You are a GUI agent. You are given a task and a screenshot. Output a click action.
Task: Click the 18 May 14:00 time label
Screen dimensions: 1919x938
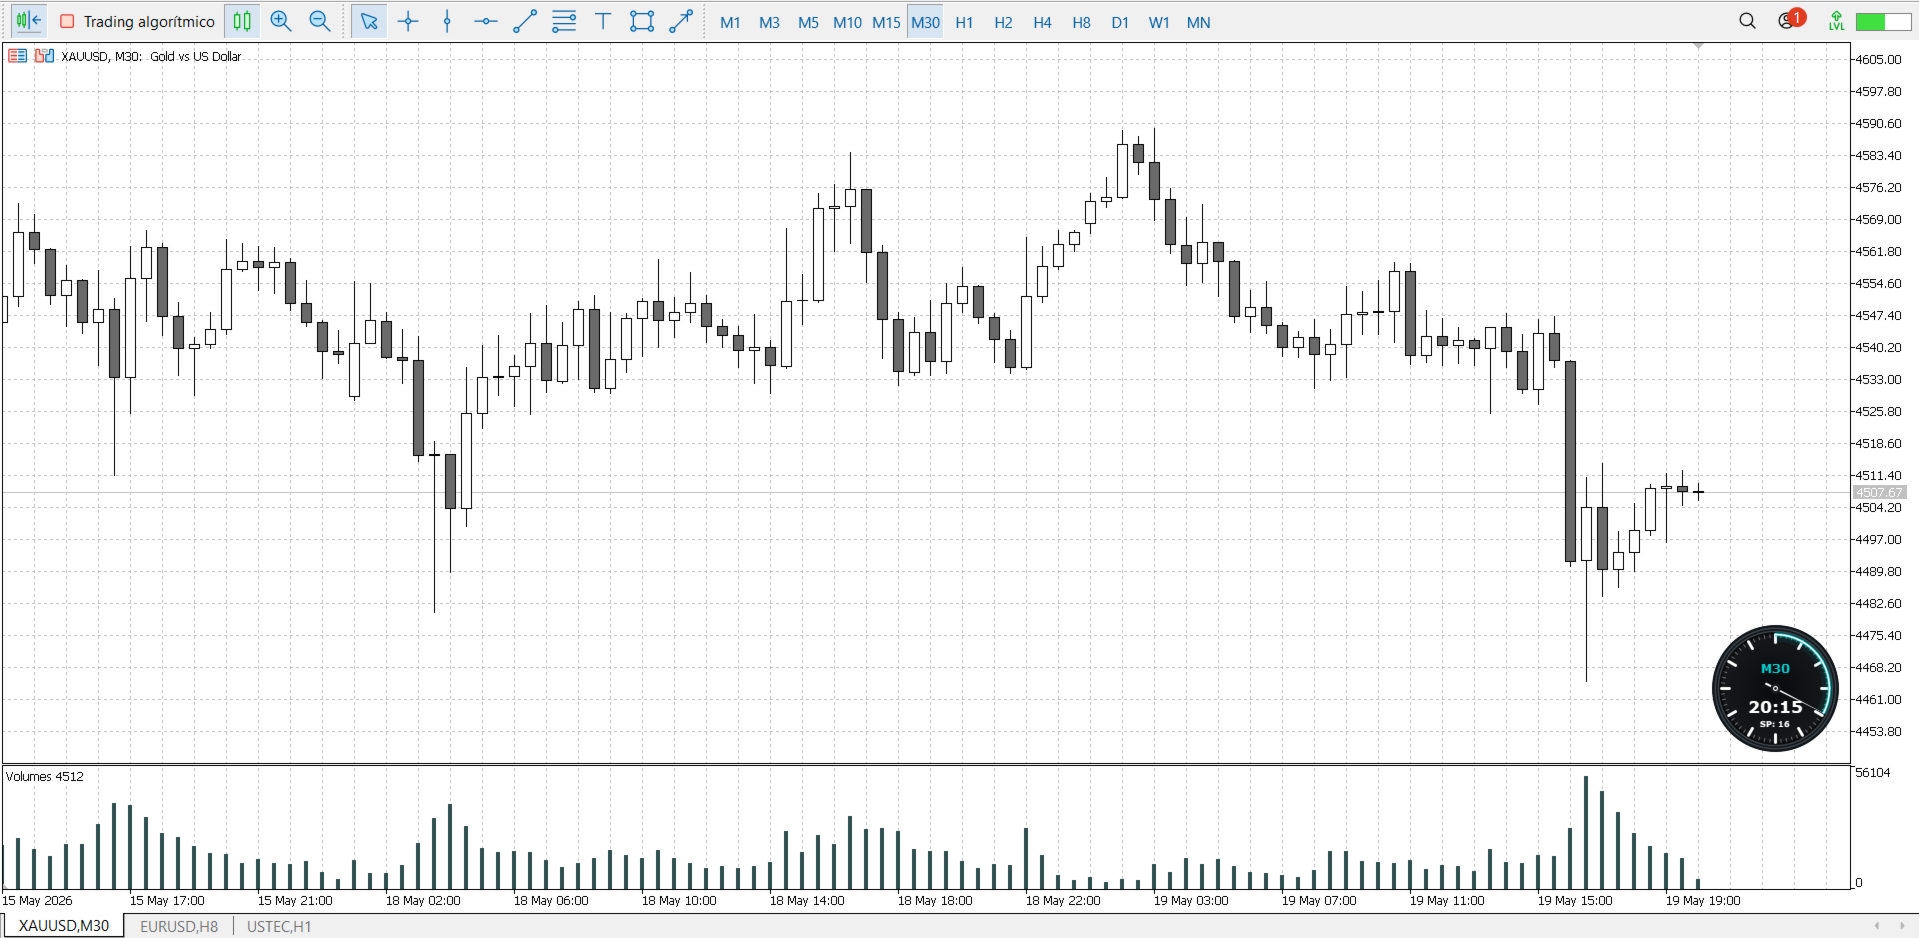tap(807, 900)
